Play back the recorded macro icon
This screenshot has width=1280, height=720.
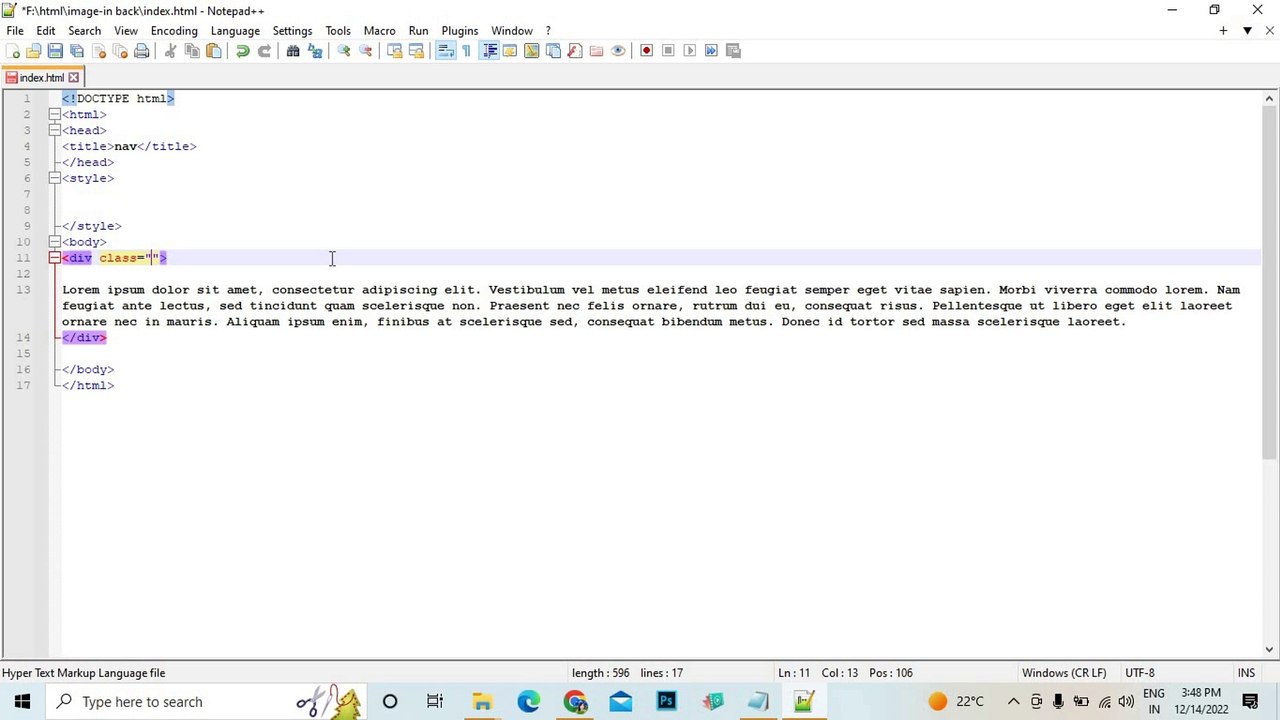click(x=690, y=51)
